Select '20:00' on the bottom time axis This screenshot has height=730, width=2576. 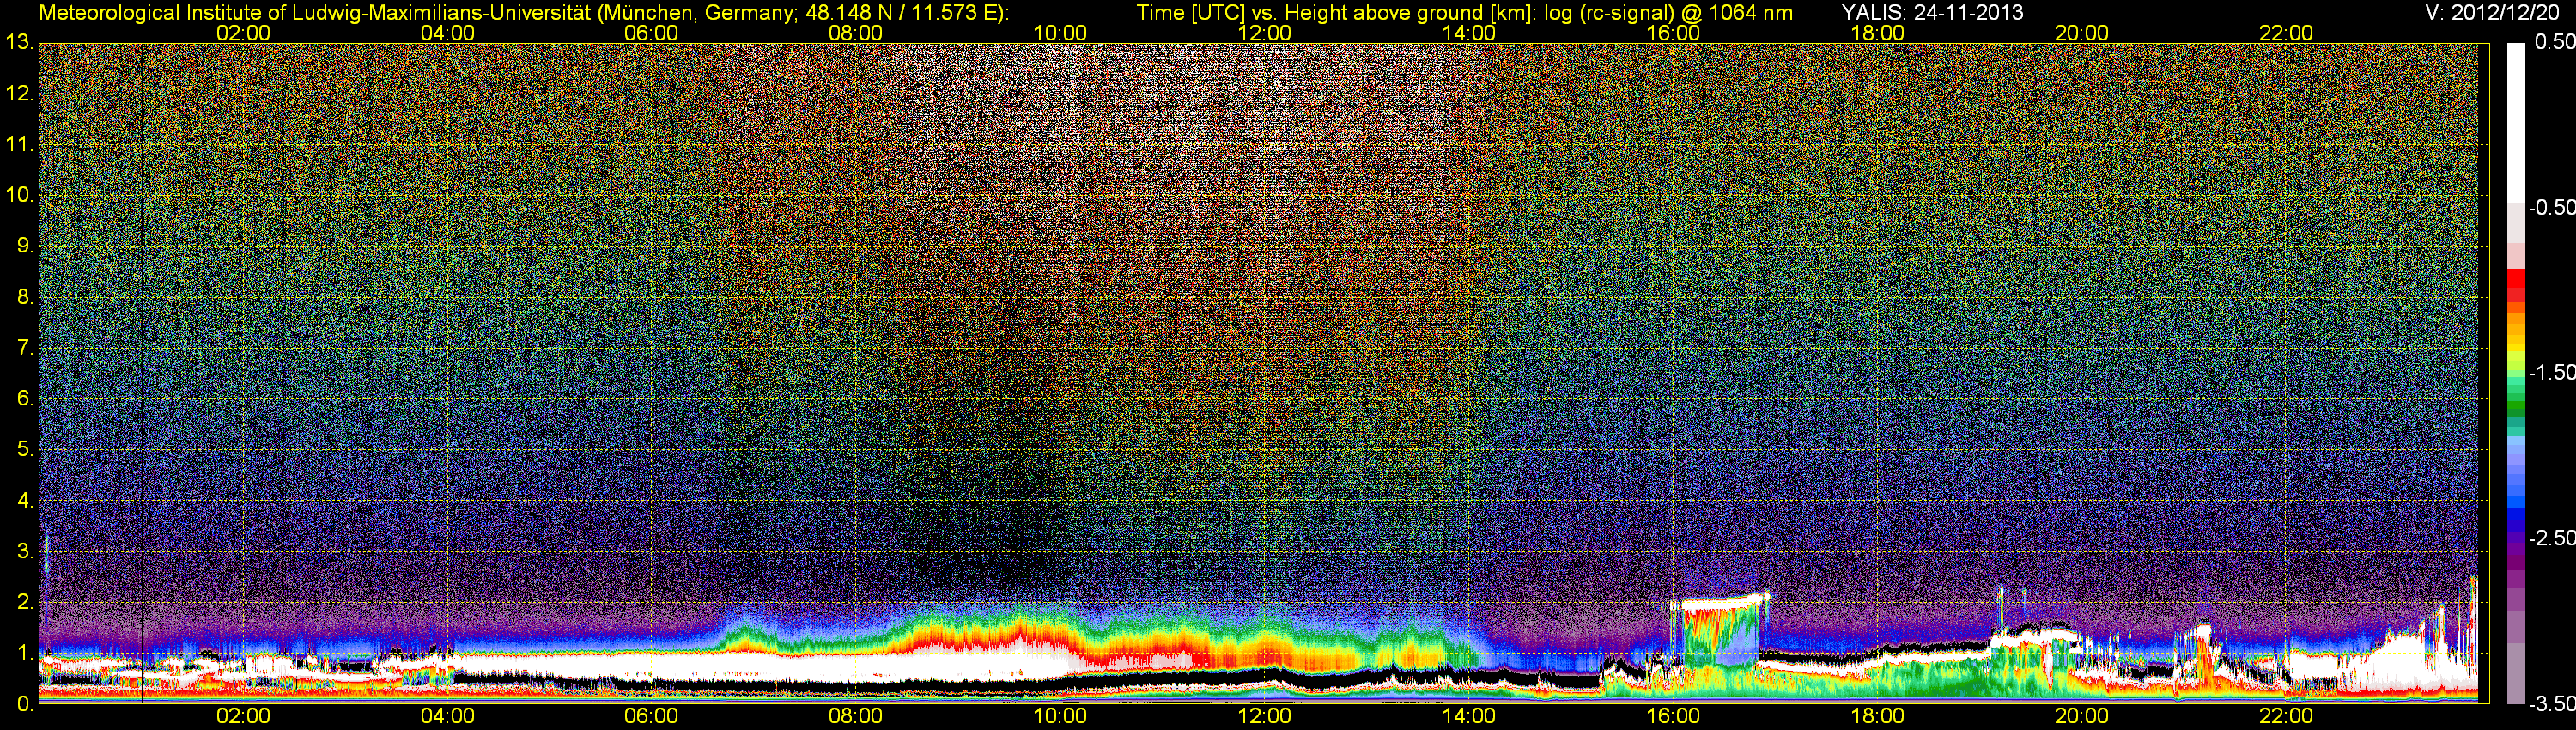(x=2082, y=716)
